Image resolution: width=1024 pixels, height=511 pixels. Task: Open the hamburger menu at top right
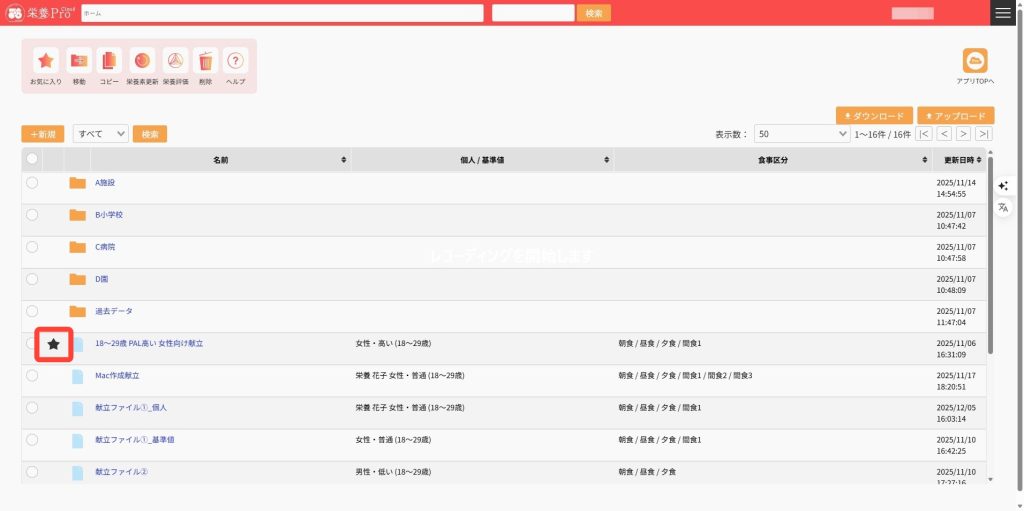coord(1003,12)
